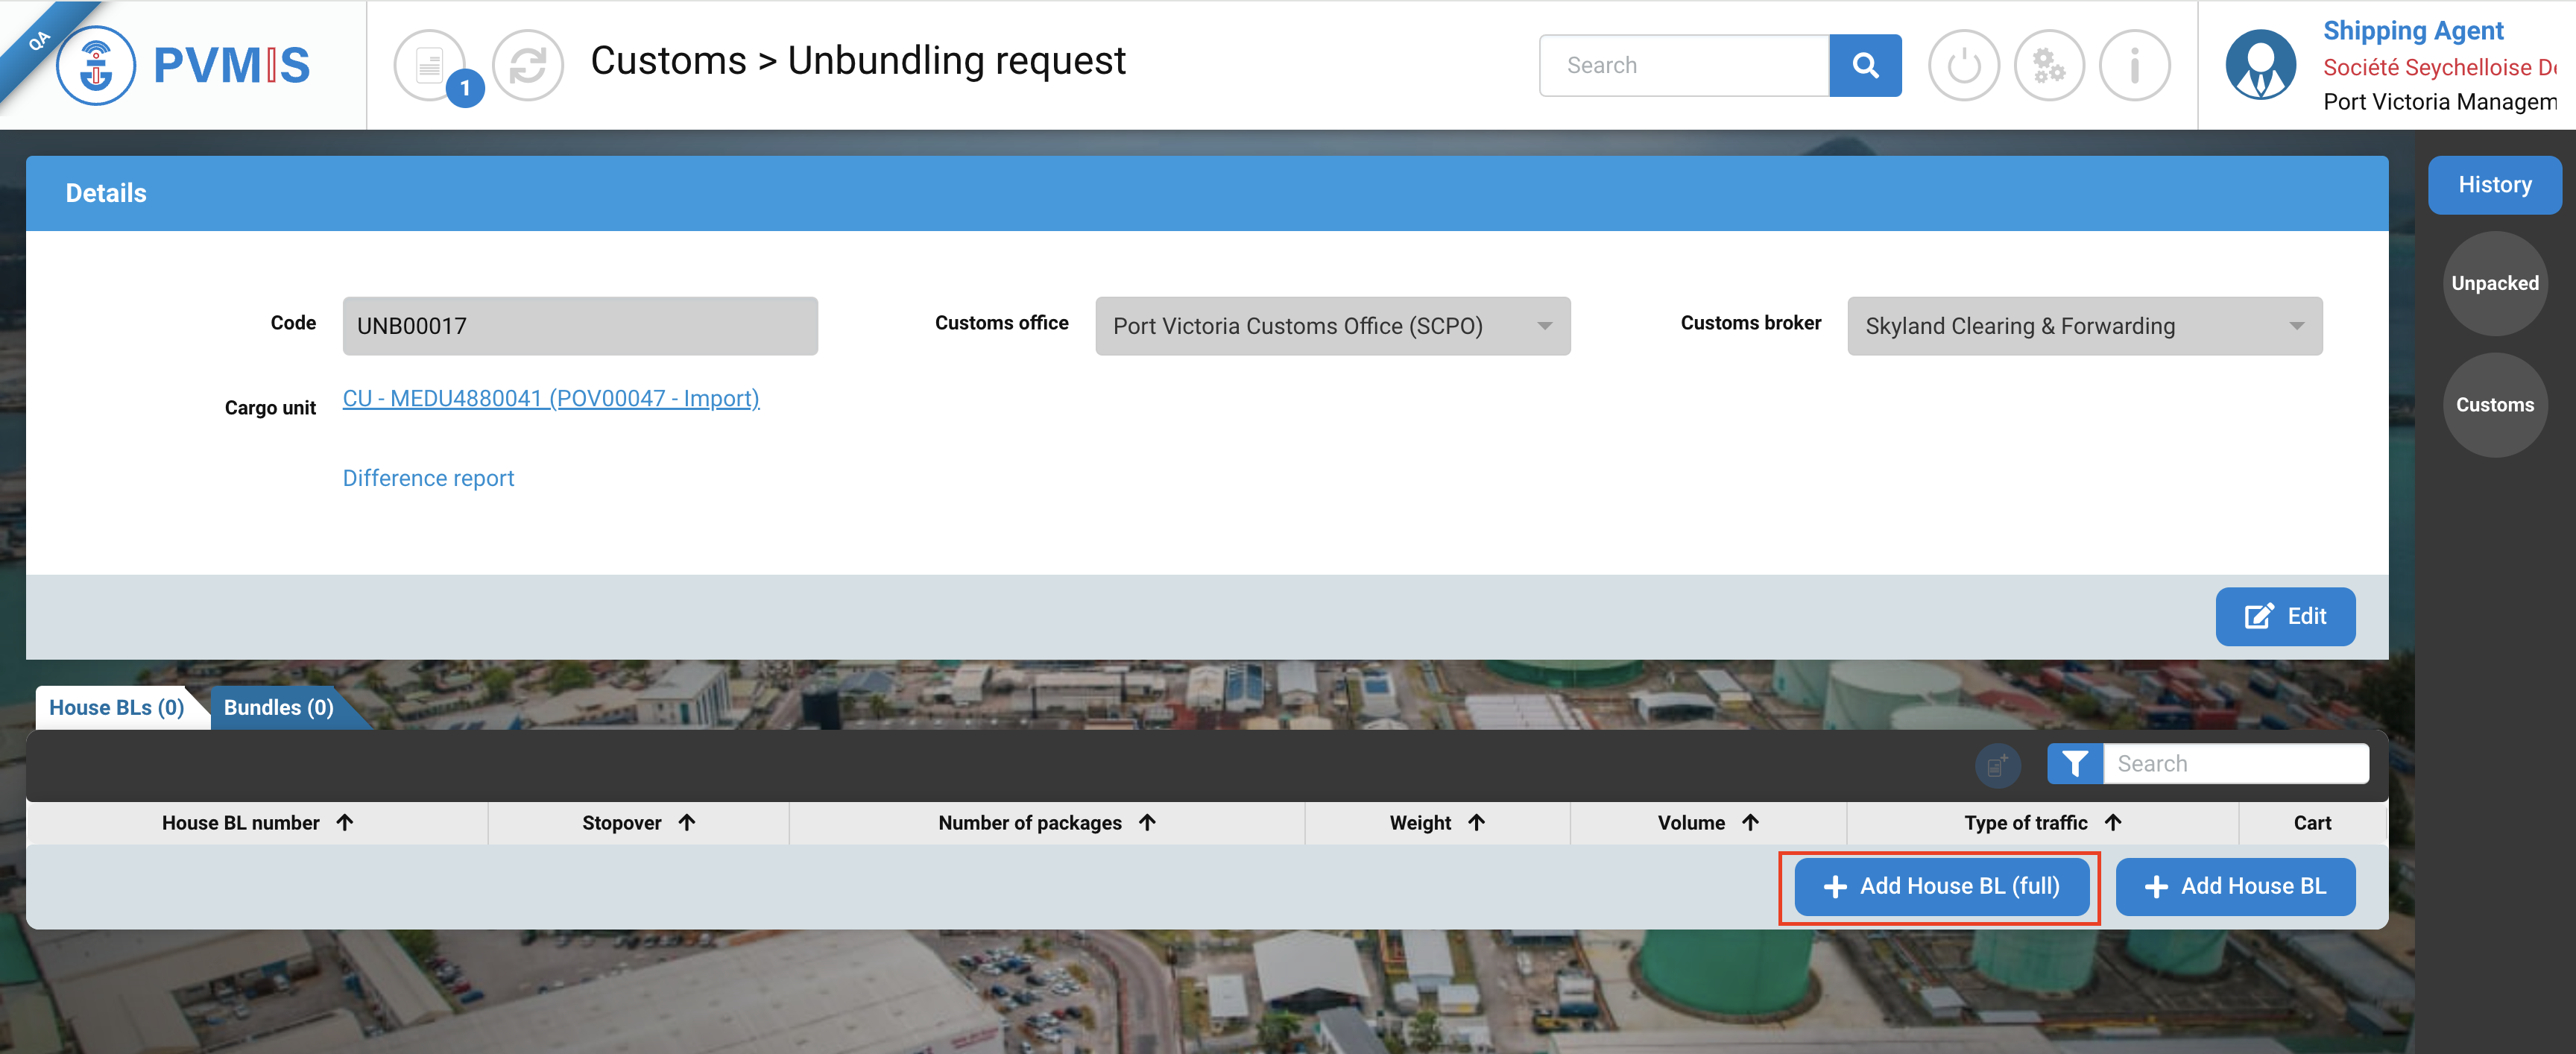Click the power logout icon
The height and width of the screenshot is (1054, 2576).
(x=1963, y=66)
